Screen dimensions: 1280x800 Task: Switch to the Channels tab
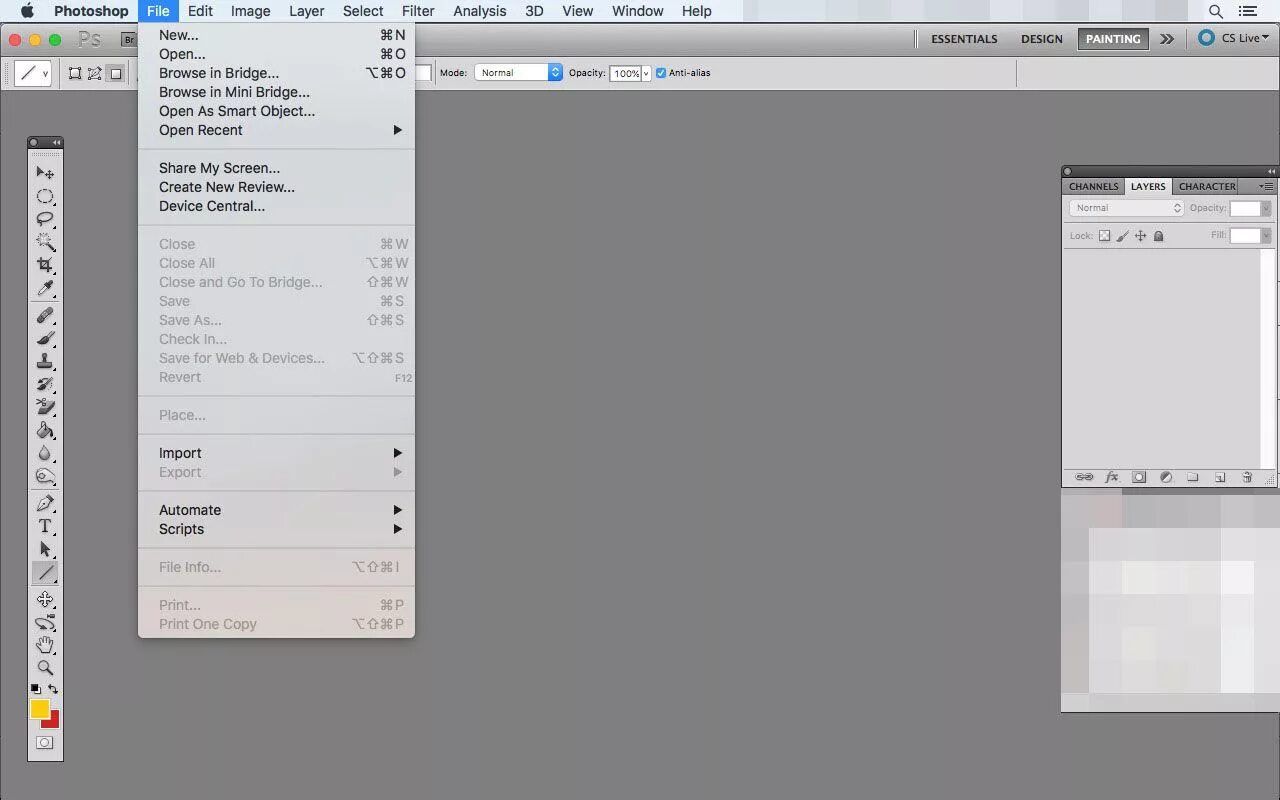coord(1093,186)
